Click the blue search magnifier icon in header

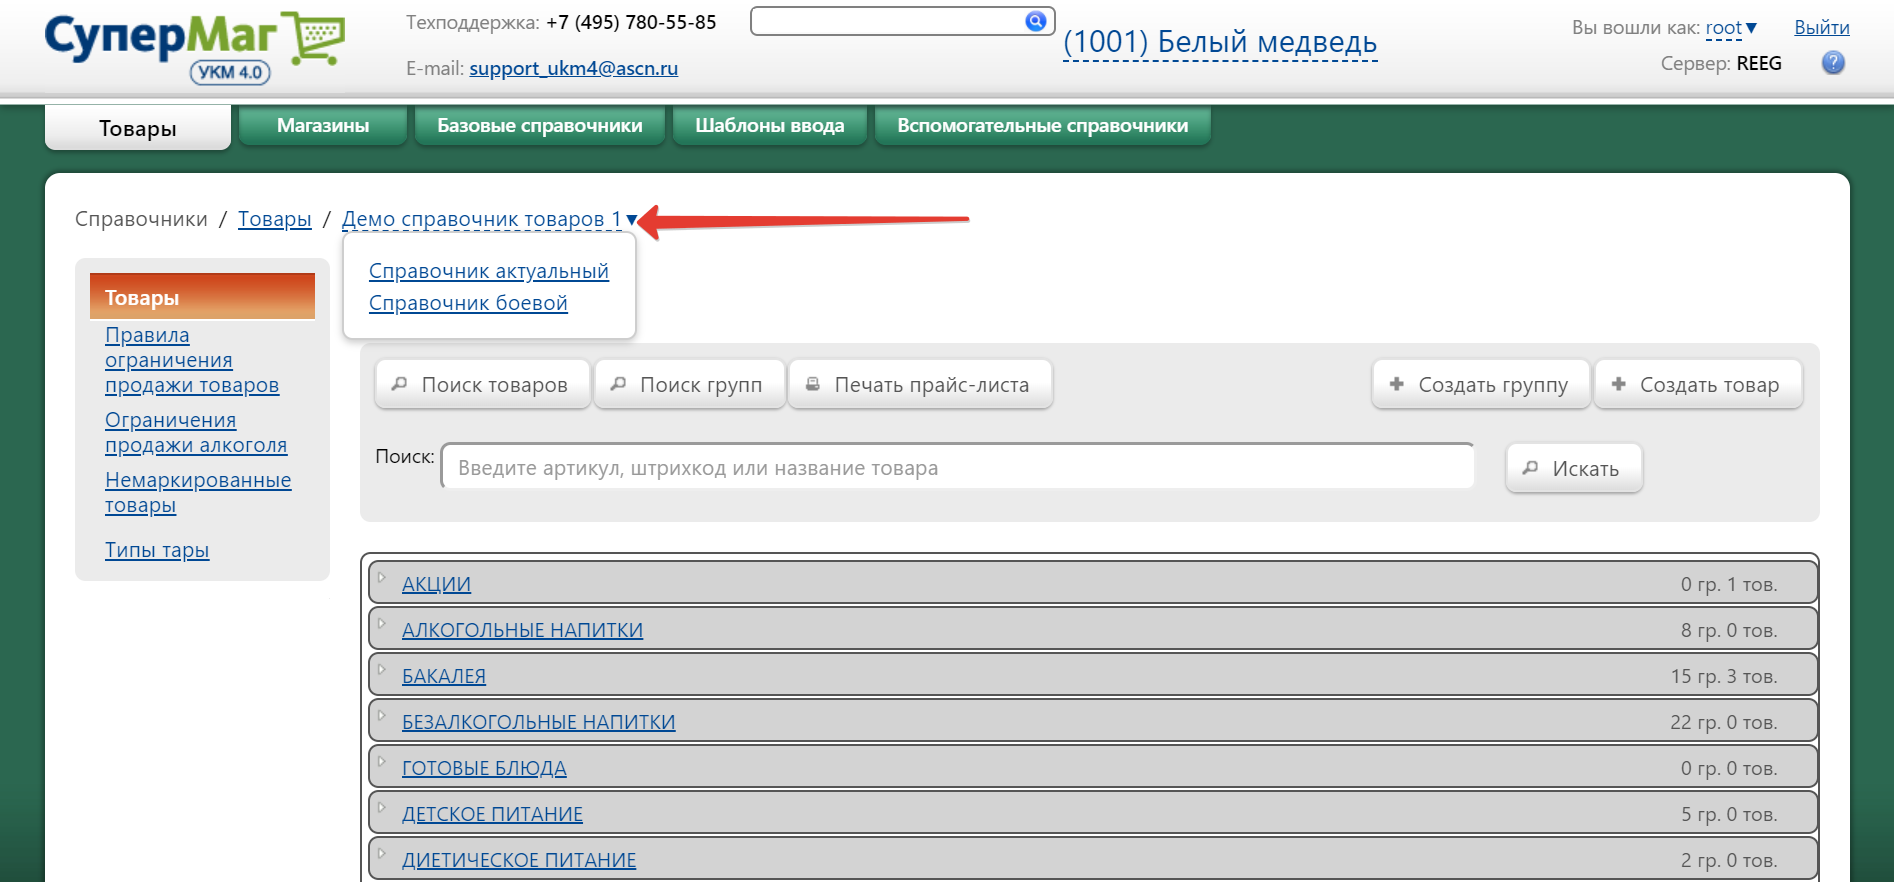click(x=1035, y=21)
